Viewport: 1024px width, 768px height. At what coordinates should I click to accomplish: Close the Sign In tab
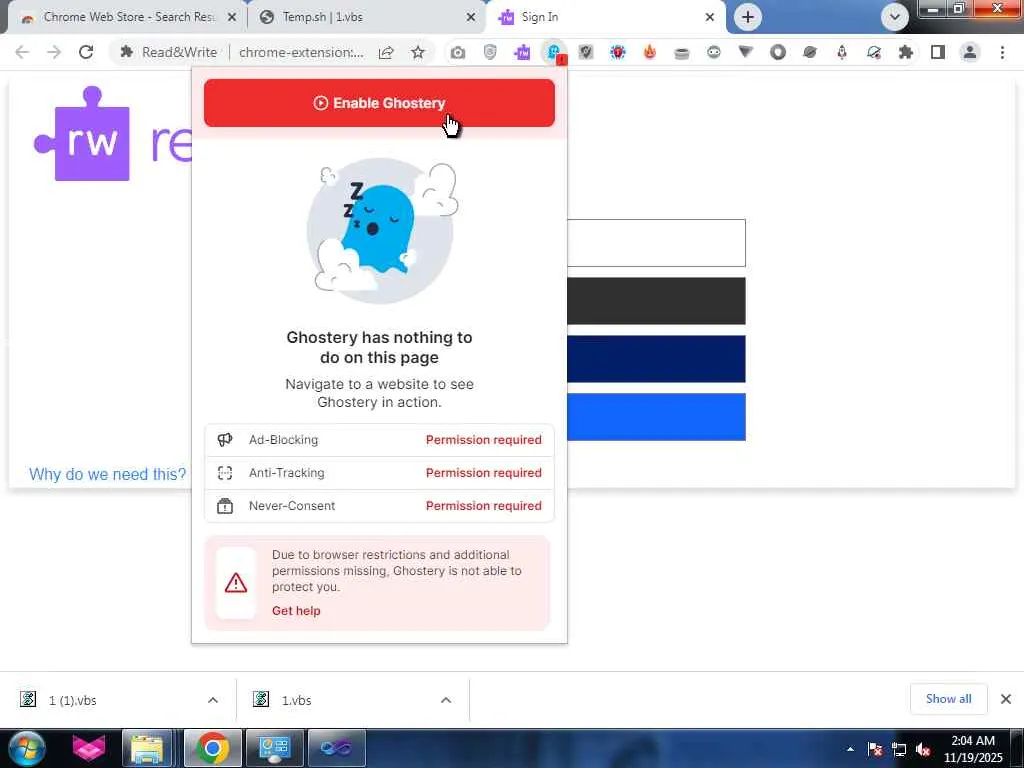(710, 17)
